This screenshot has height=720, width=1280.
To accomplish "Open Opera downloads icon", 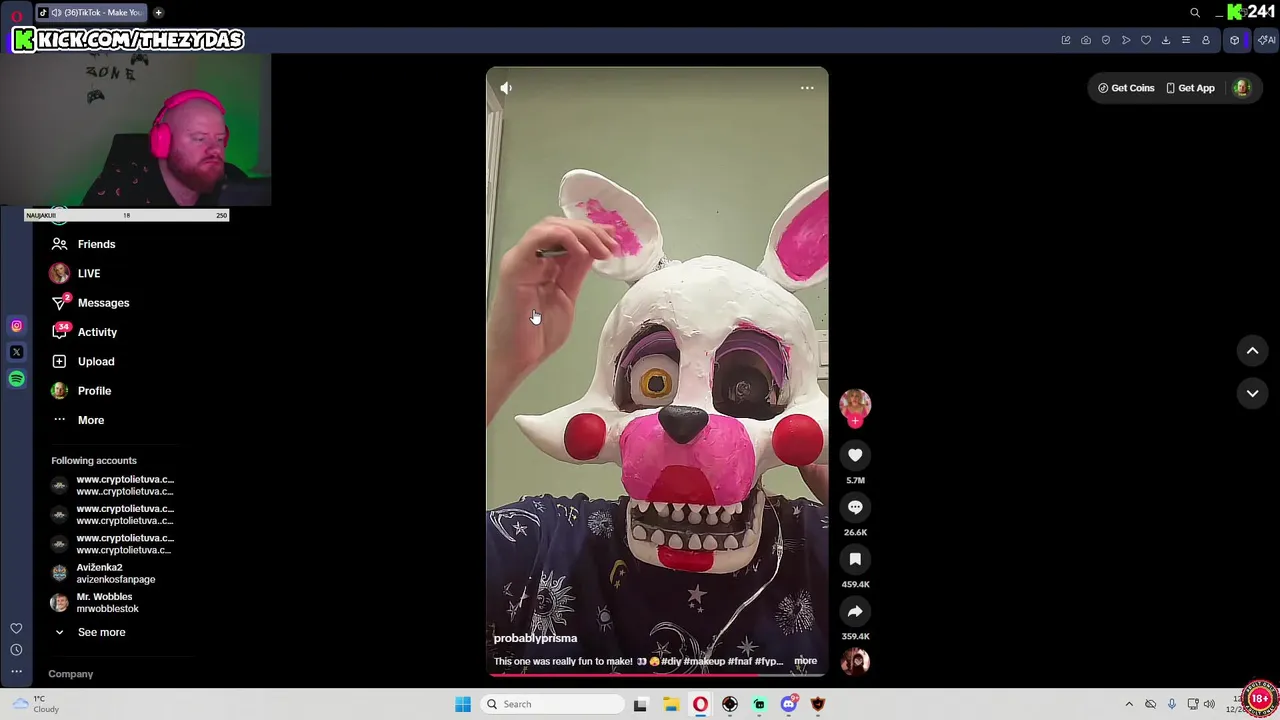I will click(x=1166, y=40).
